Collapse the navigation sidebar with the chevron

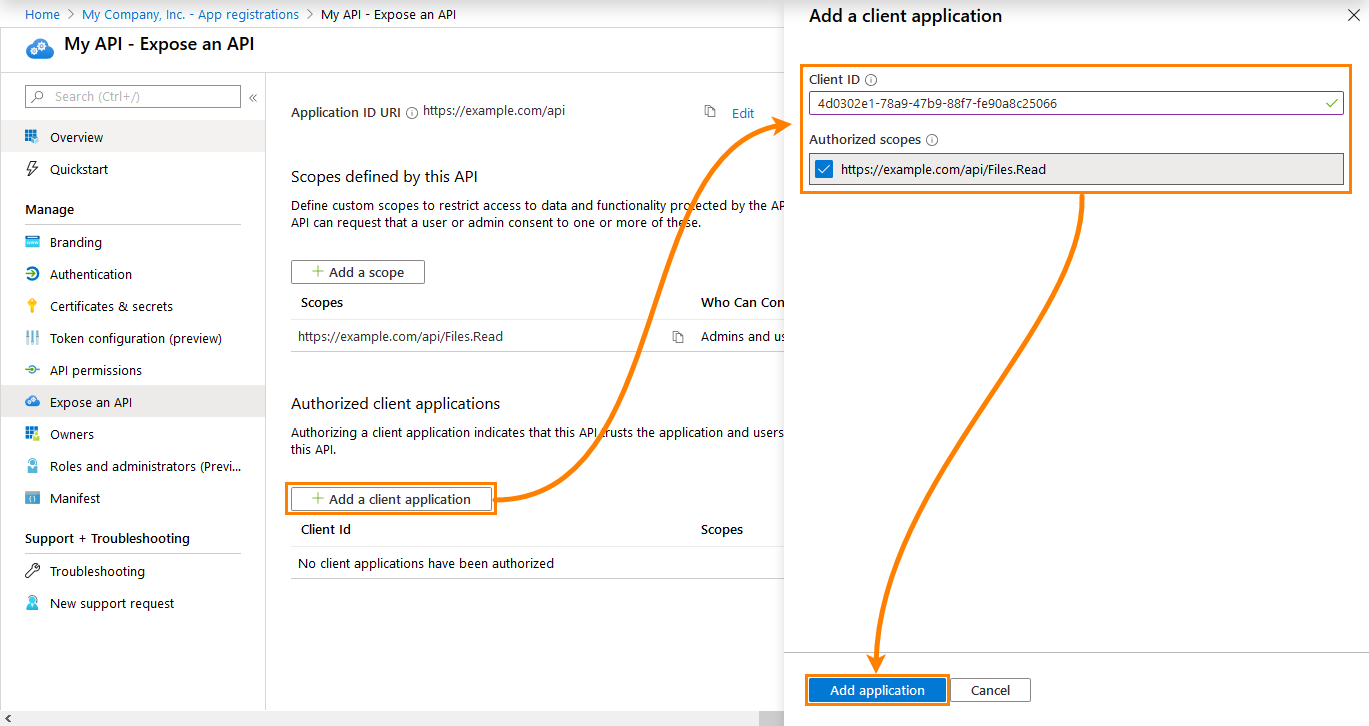point(254,97)
